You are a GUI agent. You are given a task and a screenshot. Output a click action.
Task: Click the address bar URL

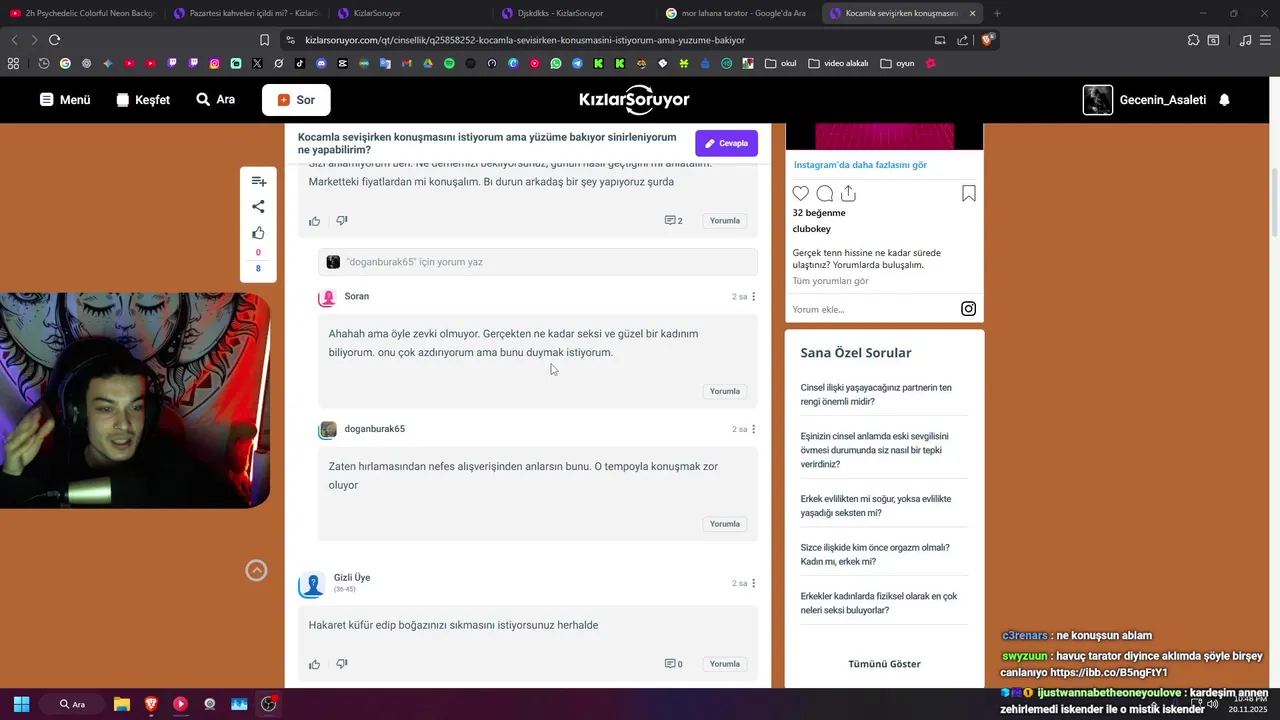coord(524,40)
